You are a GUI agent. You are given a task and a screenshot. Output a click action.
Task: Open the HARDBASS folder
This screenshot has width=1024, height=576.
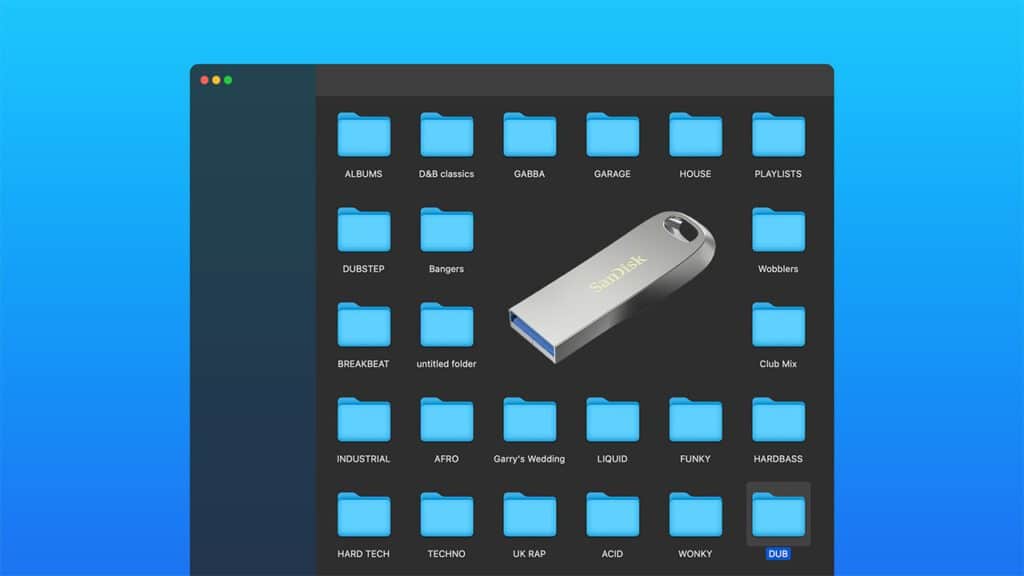pos(778,421)
